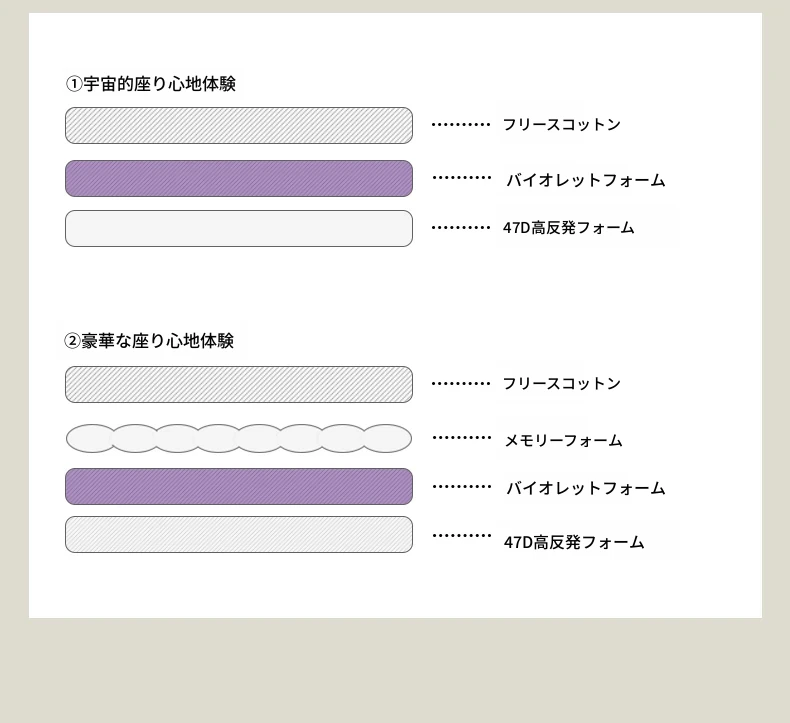Click the second section's hatched fleece cotton bar
790x723 pixels.
[239, 384]
